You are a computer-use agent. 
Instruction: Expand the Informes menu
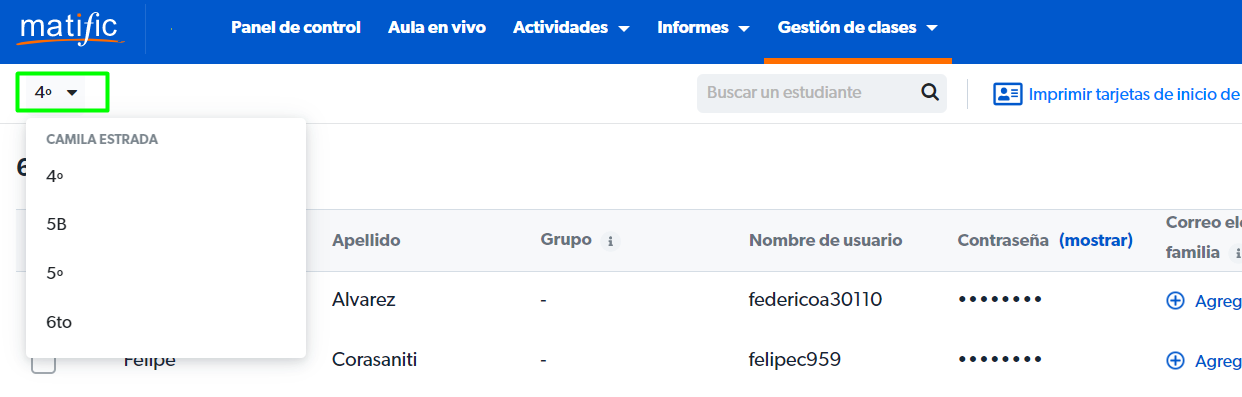click(x=703, y=28)
